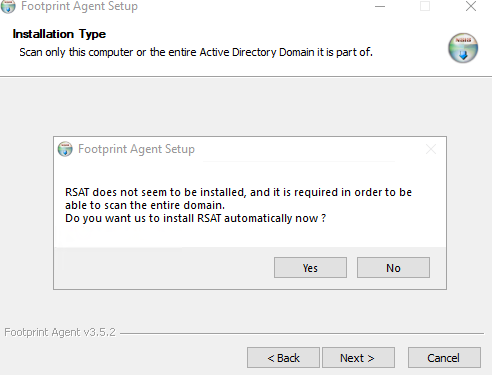Click the installer globe icon in header

point(463,48)
